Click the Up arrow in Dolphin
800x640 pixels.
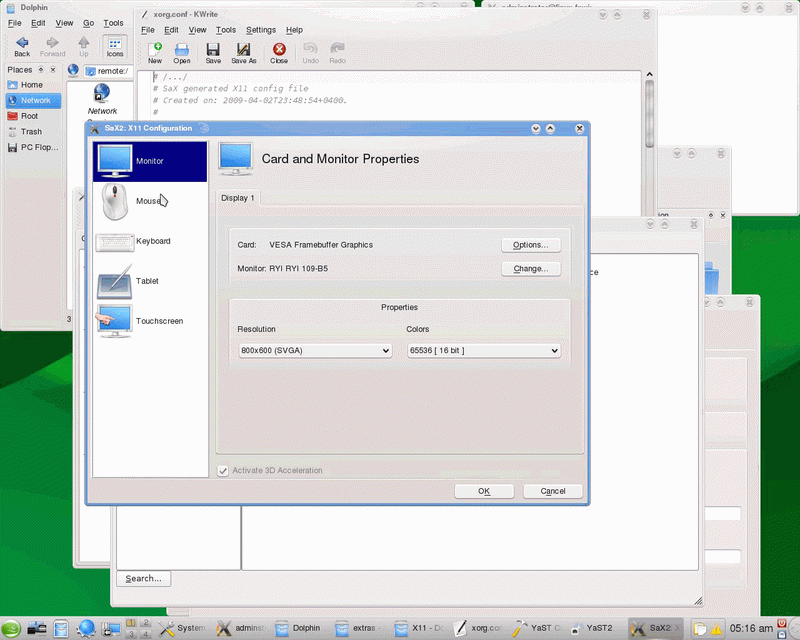coord(84,46)
